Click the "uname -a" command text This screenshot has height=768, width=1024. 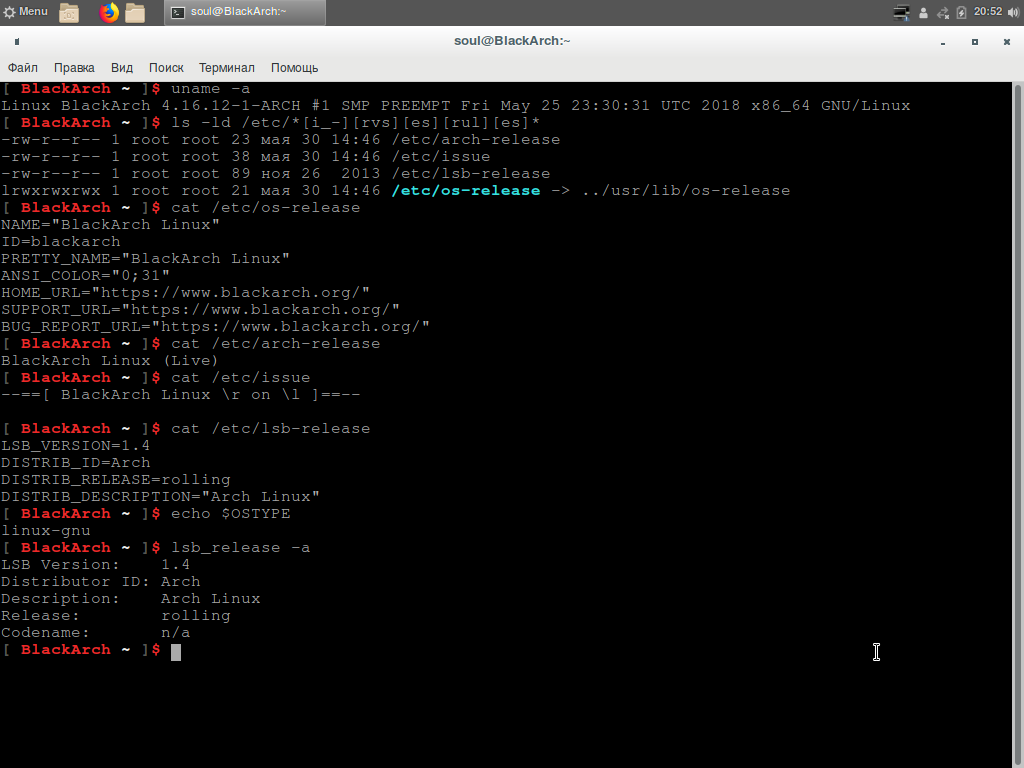click(x=210, y=89)
